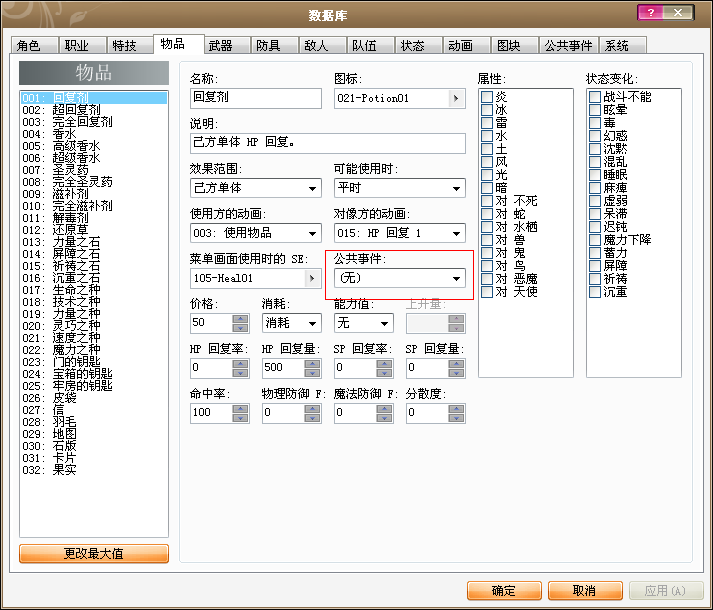Decrease HP 回复量 with down arrow

[312, 373]
